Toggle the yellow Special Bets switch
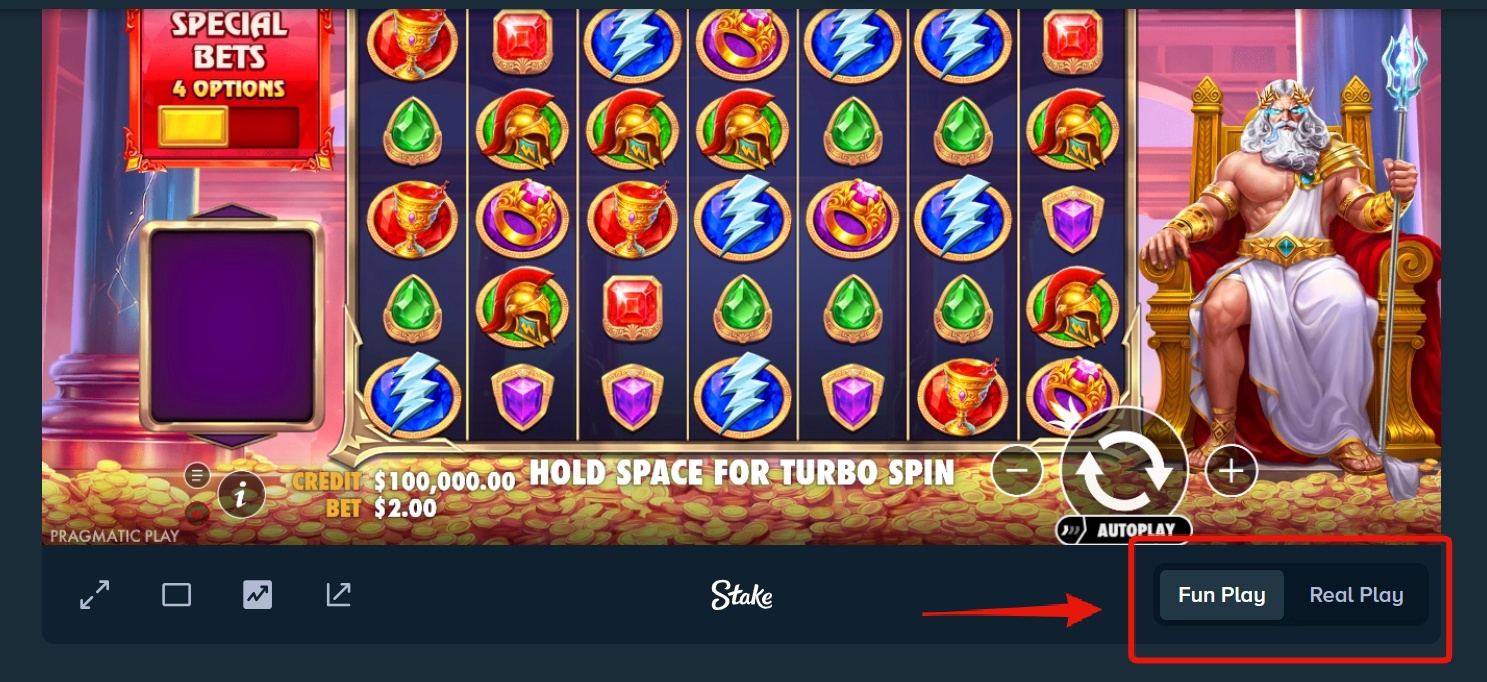Image resolution: width=1487 pixels, height=682 pixels. pyautogui.click(x=229, y=127)
